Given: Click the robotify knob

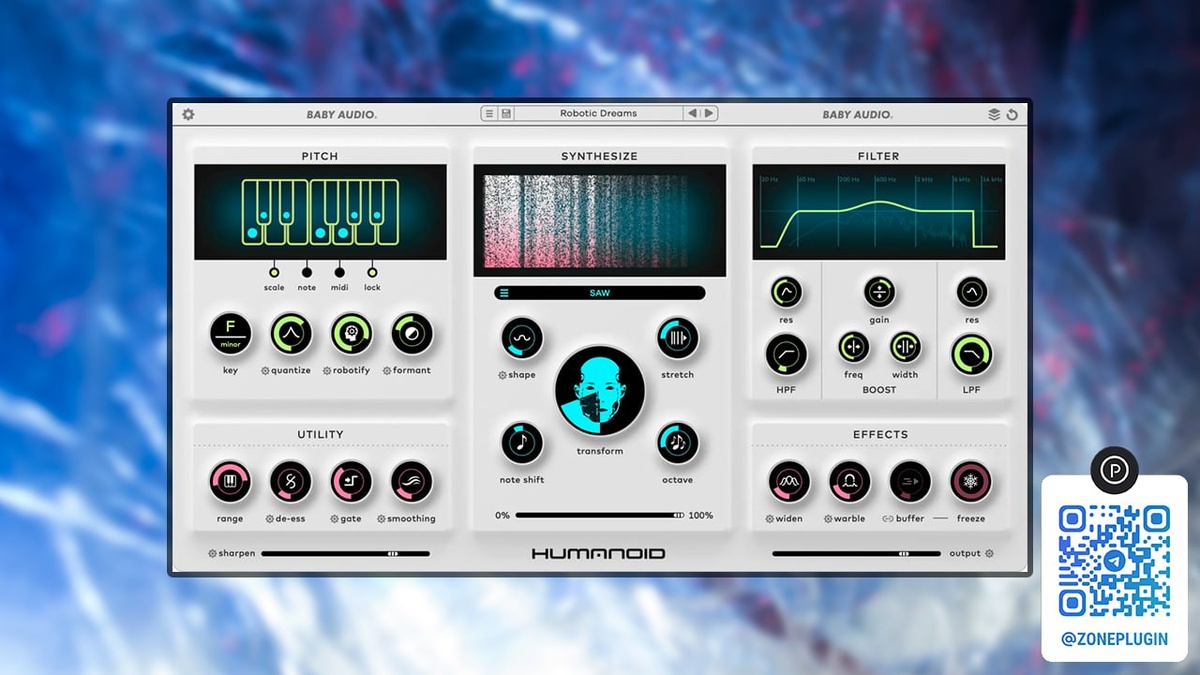Looking at the screenshot, I should coord(351,334).
